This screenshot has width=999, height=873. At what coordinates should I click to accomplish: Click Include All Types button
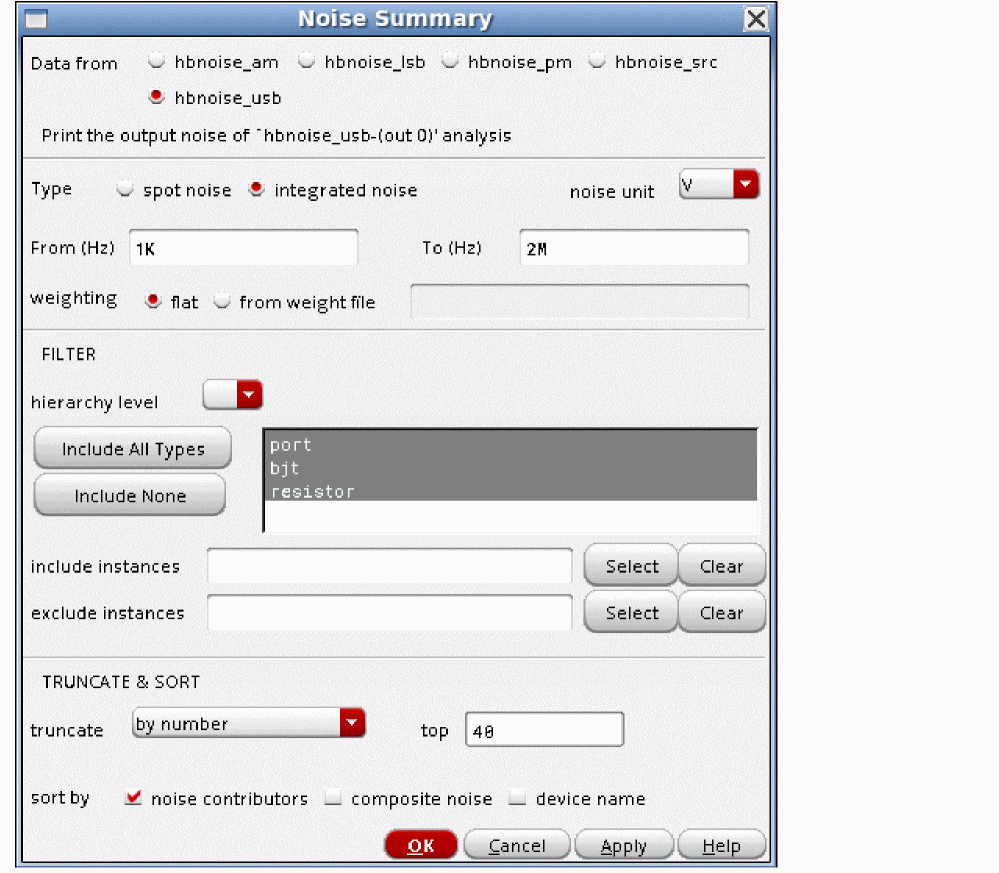[133, 449]
